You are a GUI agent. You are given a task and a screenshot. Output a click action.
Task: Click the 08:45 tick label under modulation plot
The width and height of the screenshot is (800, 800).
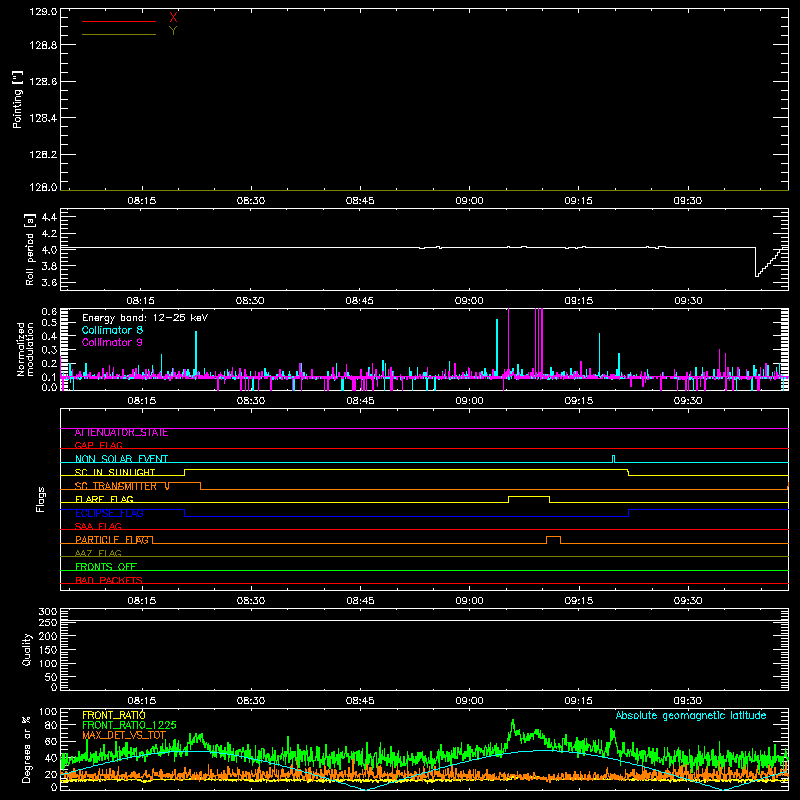click(360, 401)
